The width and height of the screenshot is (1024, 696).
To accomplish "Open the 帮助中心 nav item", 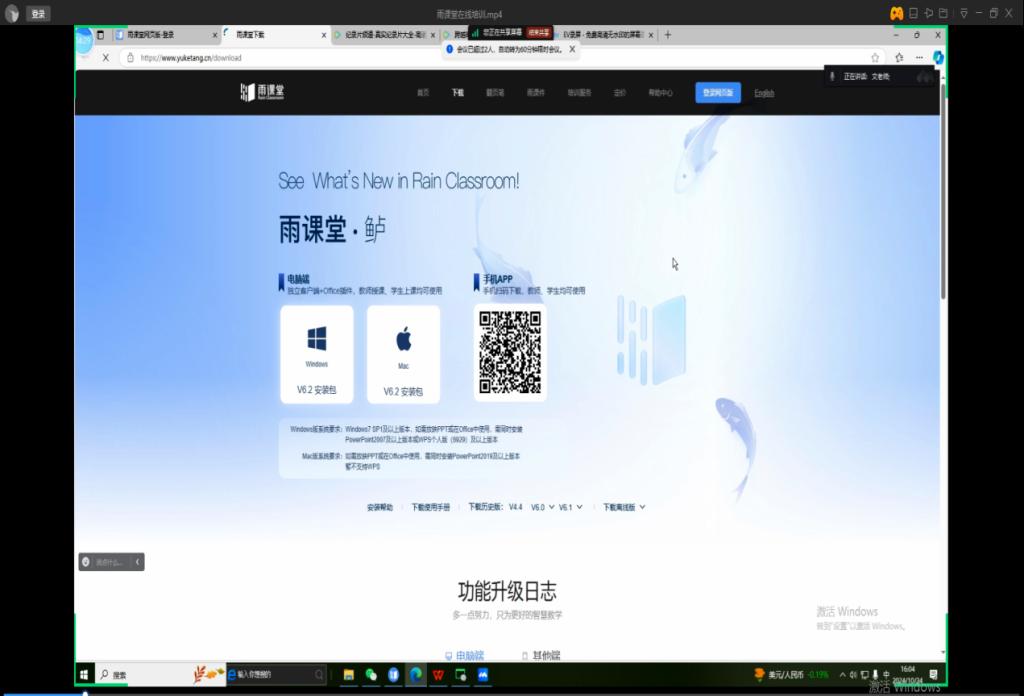I will coord(660,93).
